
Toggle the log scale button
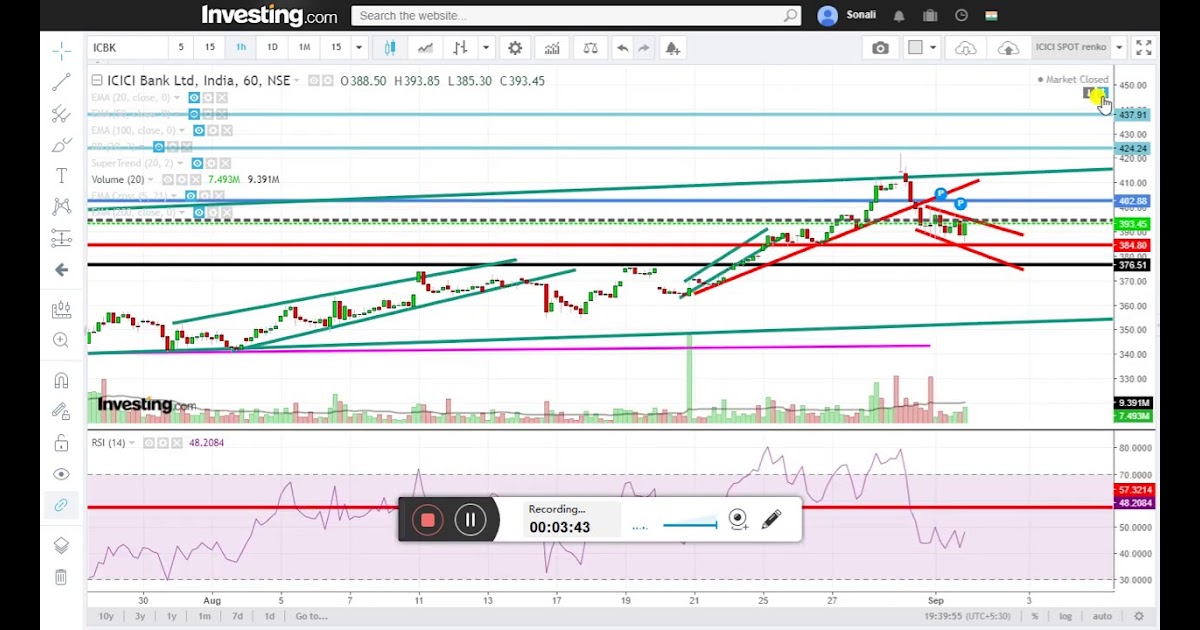point(1066,616)
